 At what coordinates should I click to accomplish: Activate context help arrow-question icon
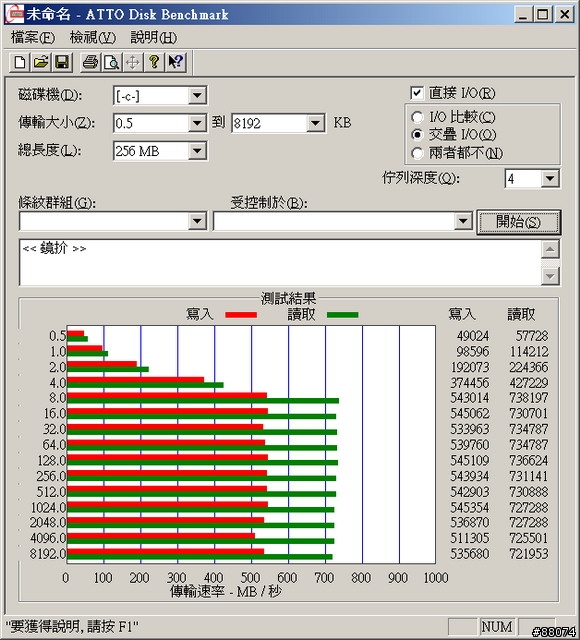[176, 62]
